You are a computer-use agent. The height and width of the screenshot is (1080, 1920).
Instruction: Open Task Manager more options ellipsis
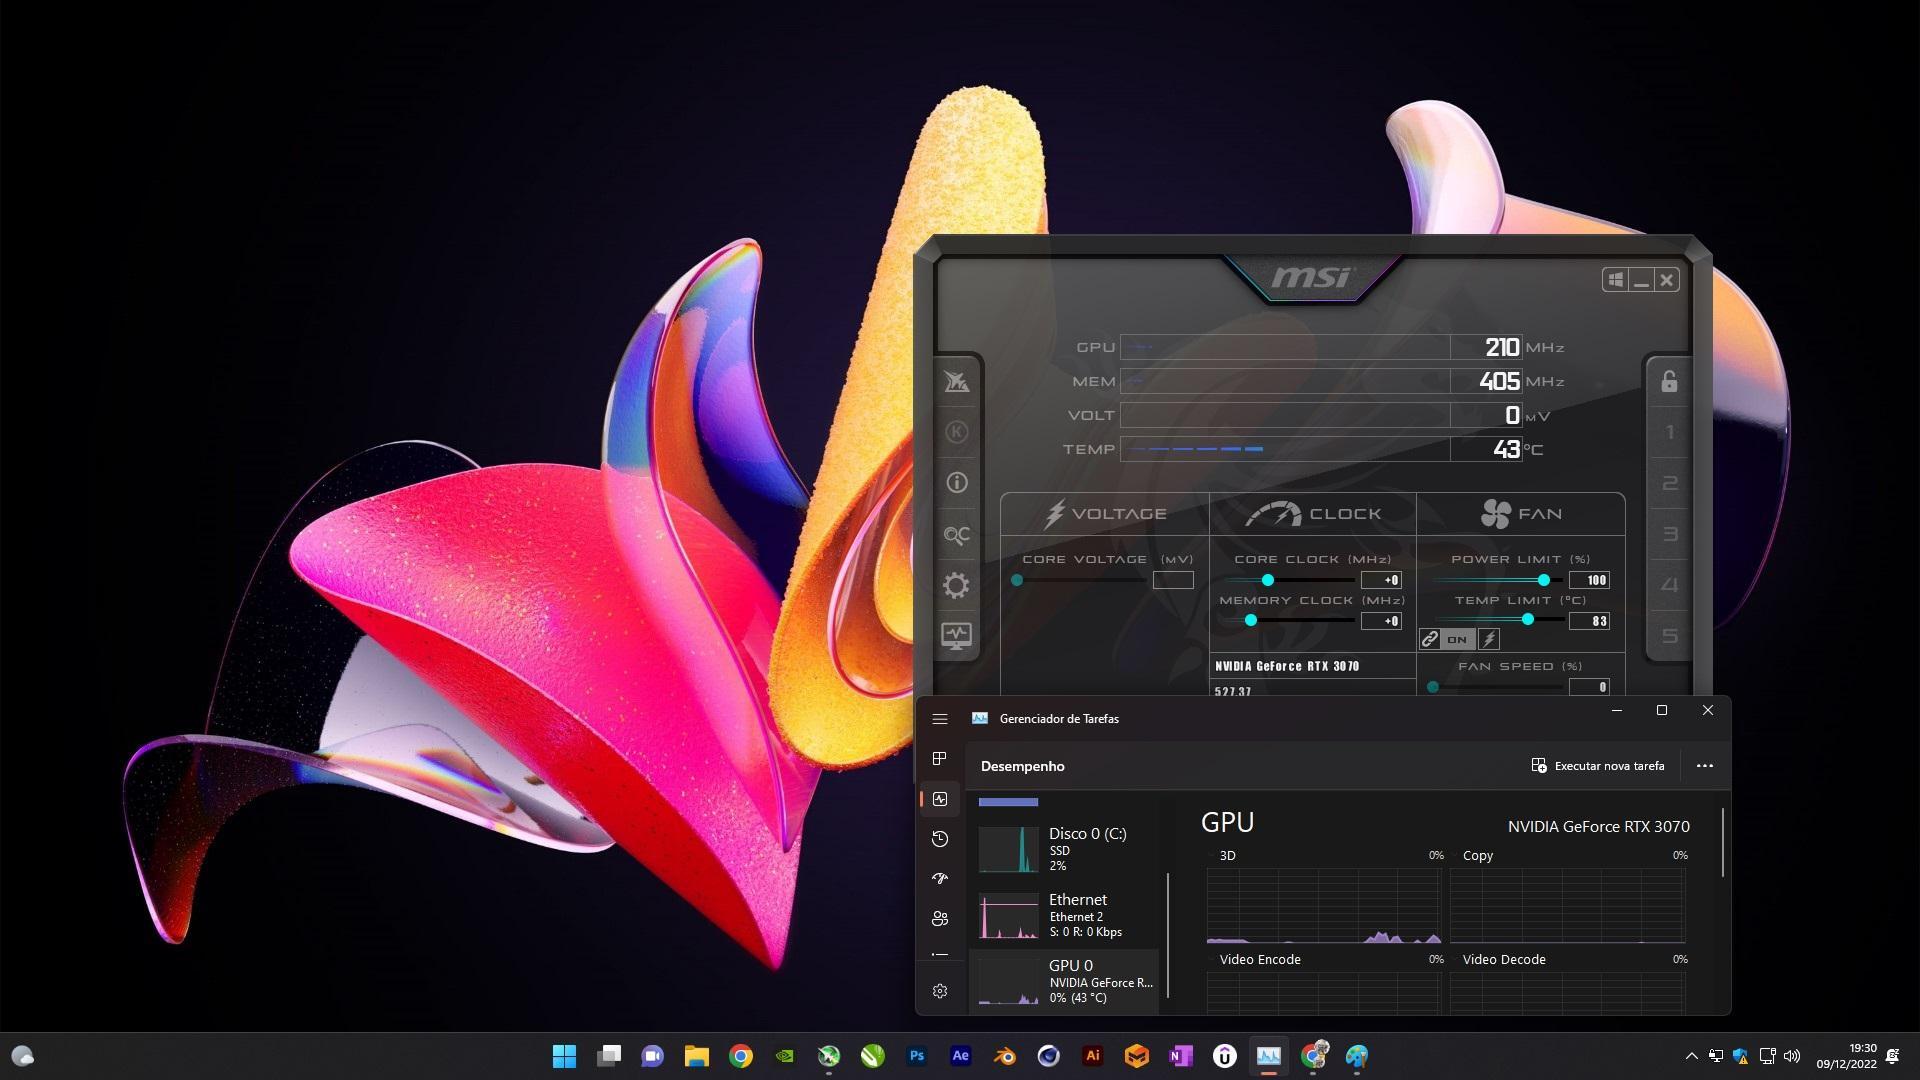(x=1705, y=766)
